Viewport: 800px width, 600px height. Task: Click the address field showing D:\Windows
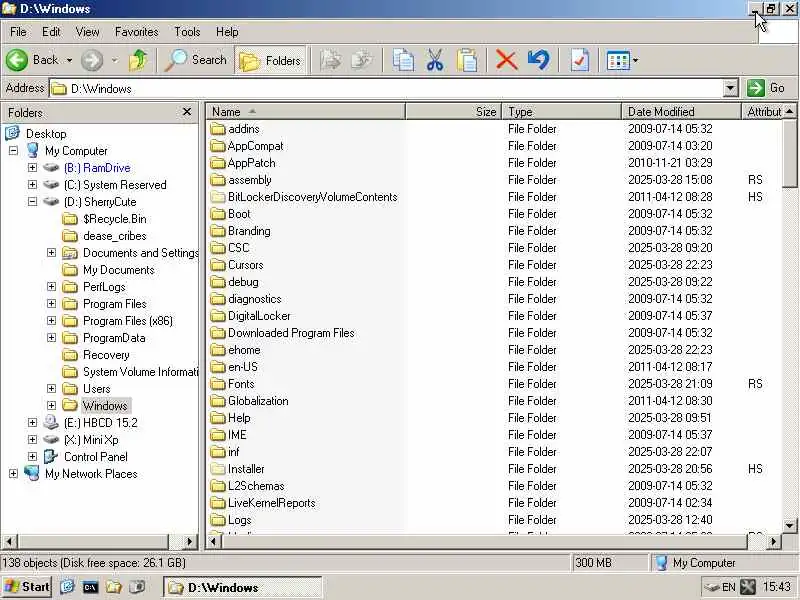pos(386,88)
